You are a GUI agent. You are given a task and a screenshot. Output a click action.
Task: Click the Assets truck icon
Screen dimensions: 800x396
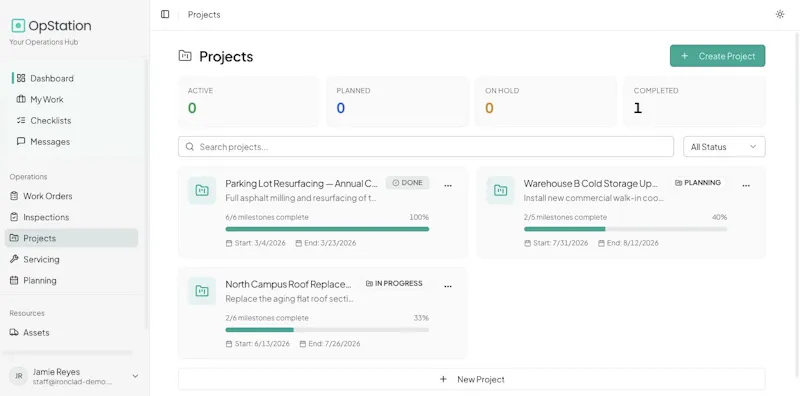(14, 332)
